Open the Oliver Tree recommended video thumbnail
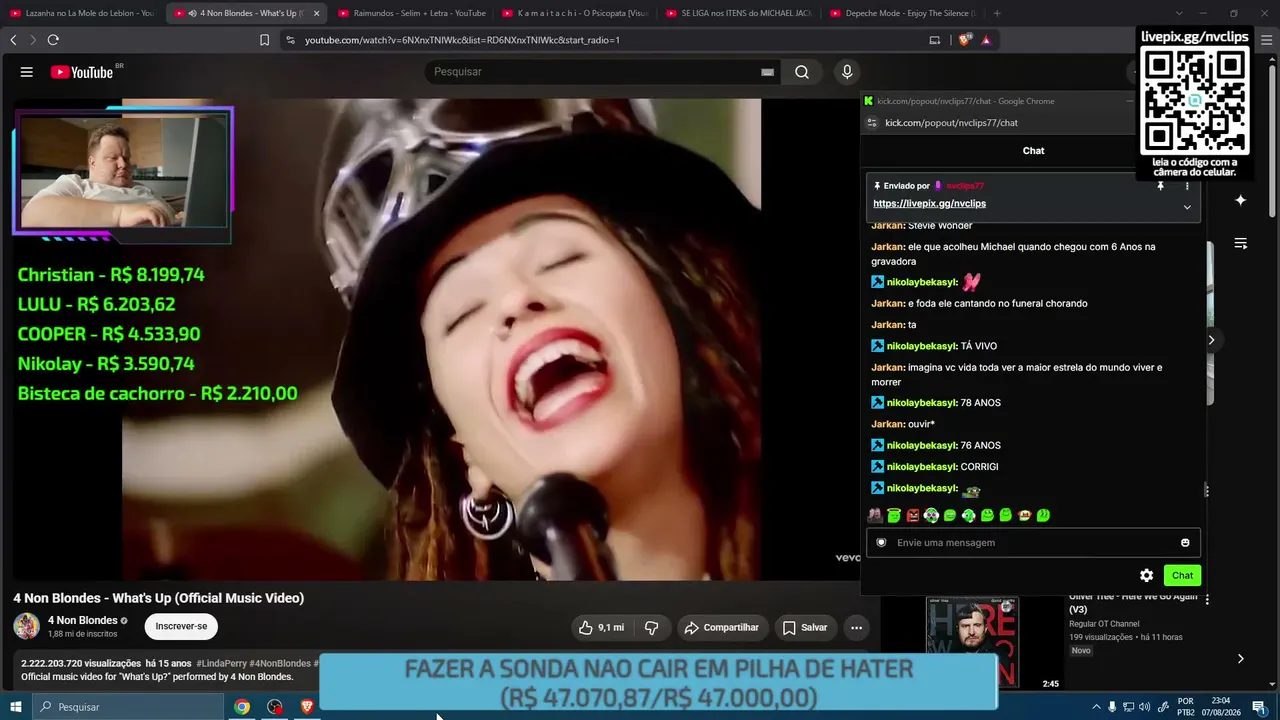This screenshot has height=720, width=1280. pyautogui.click(x=972, y=642)
